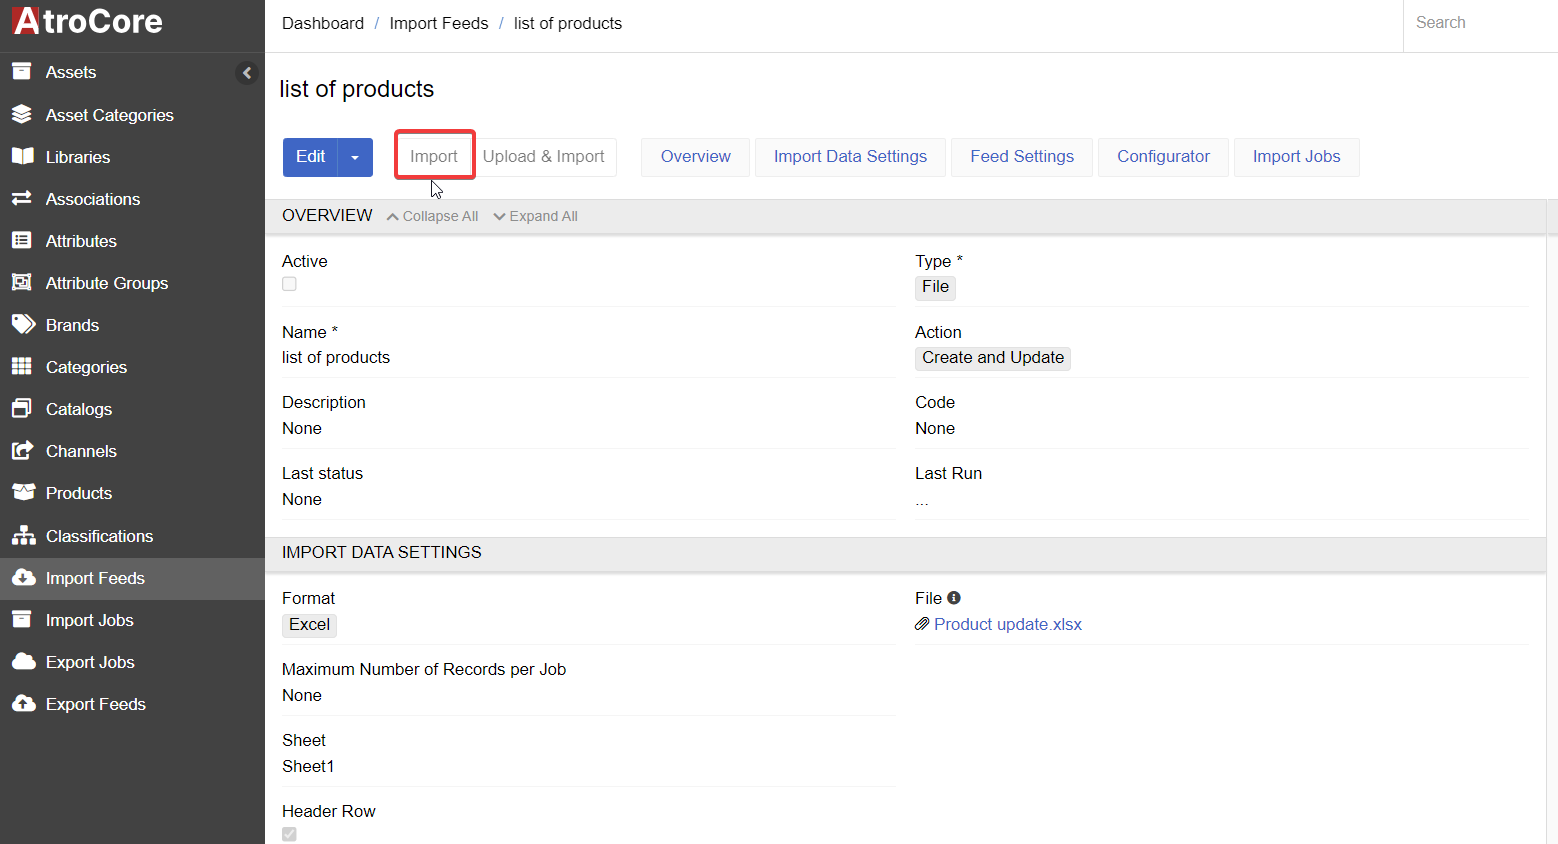1558x844 pixels.
Task: Click the info icon beside File
Action: point(954,598)
